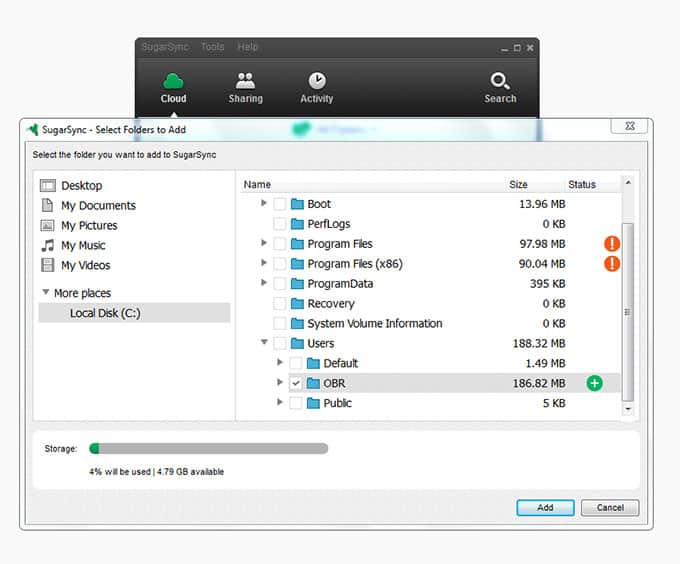Sort list by Name column header
680x564 pixels.
(x=257, y=185)
